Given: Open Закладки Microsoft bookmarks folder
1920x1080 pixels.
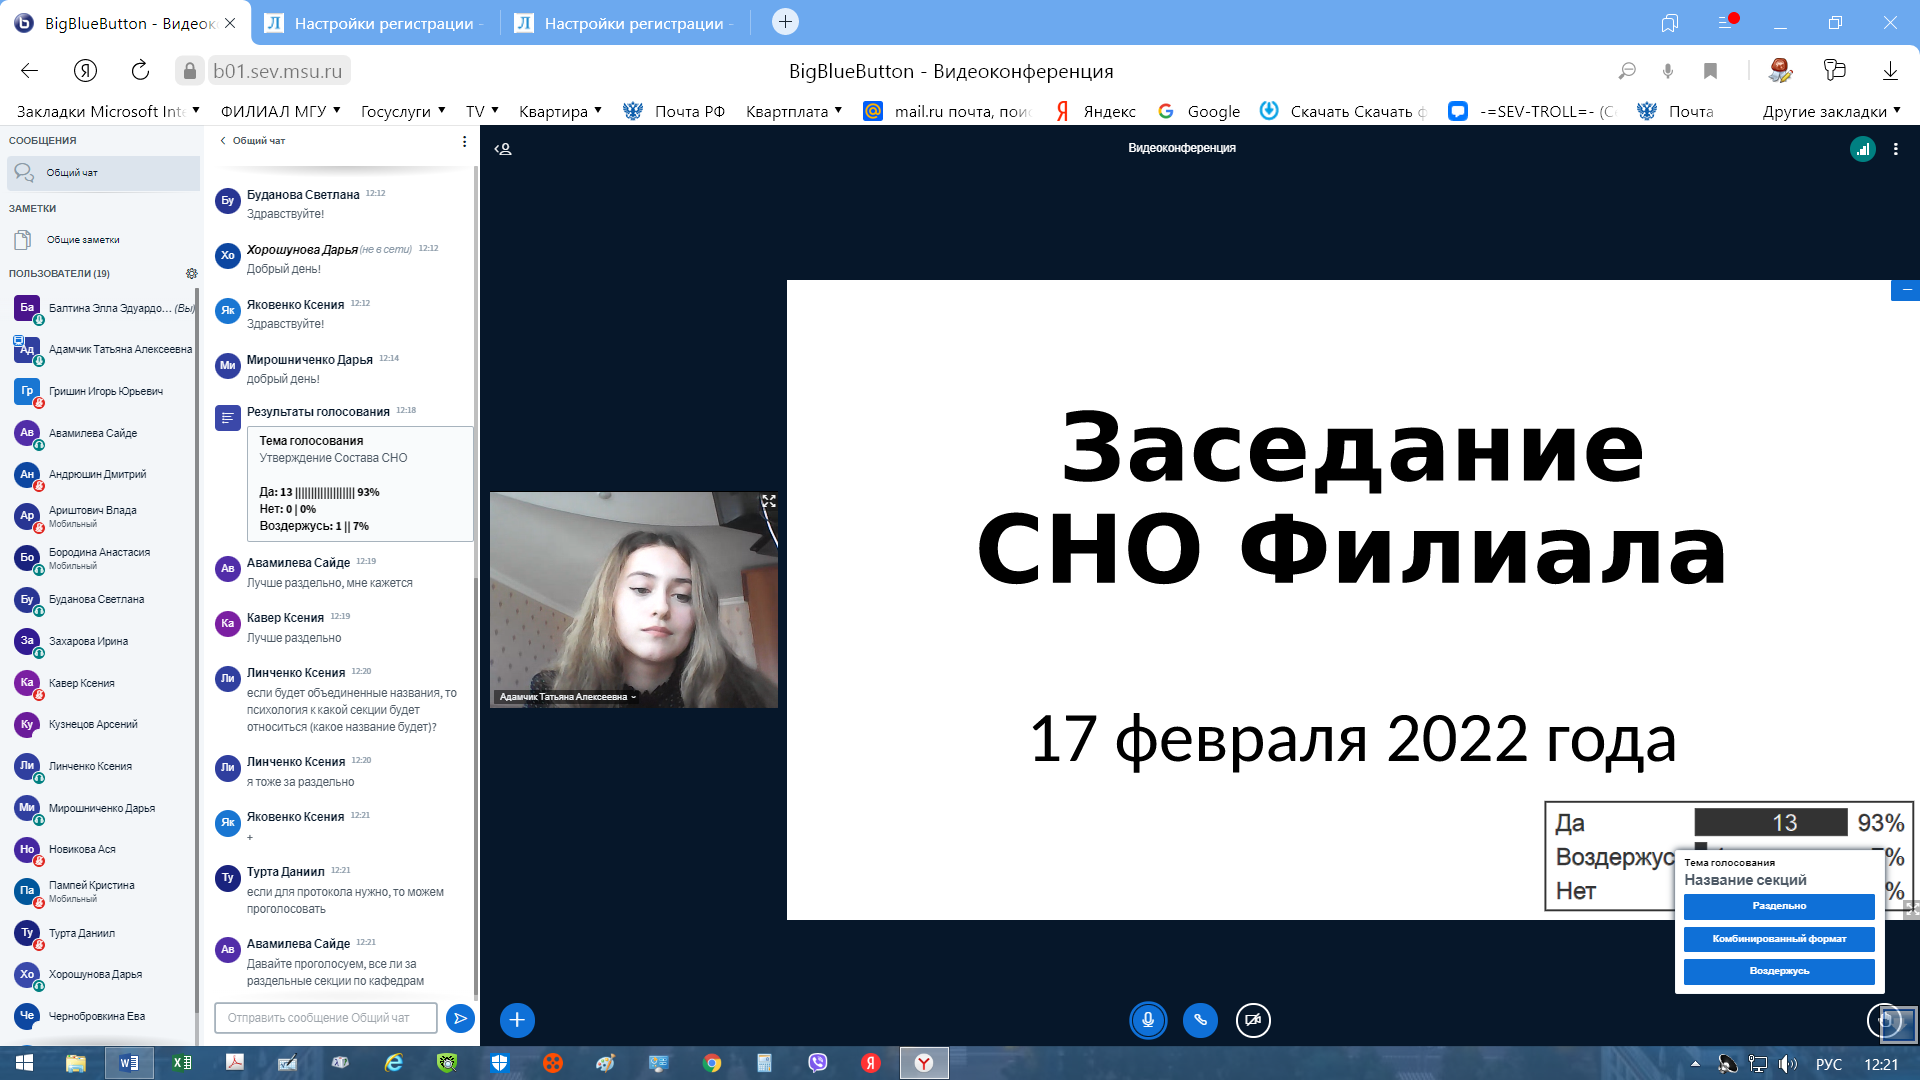Looking at the screenshot, I should (108, 111).
